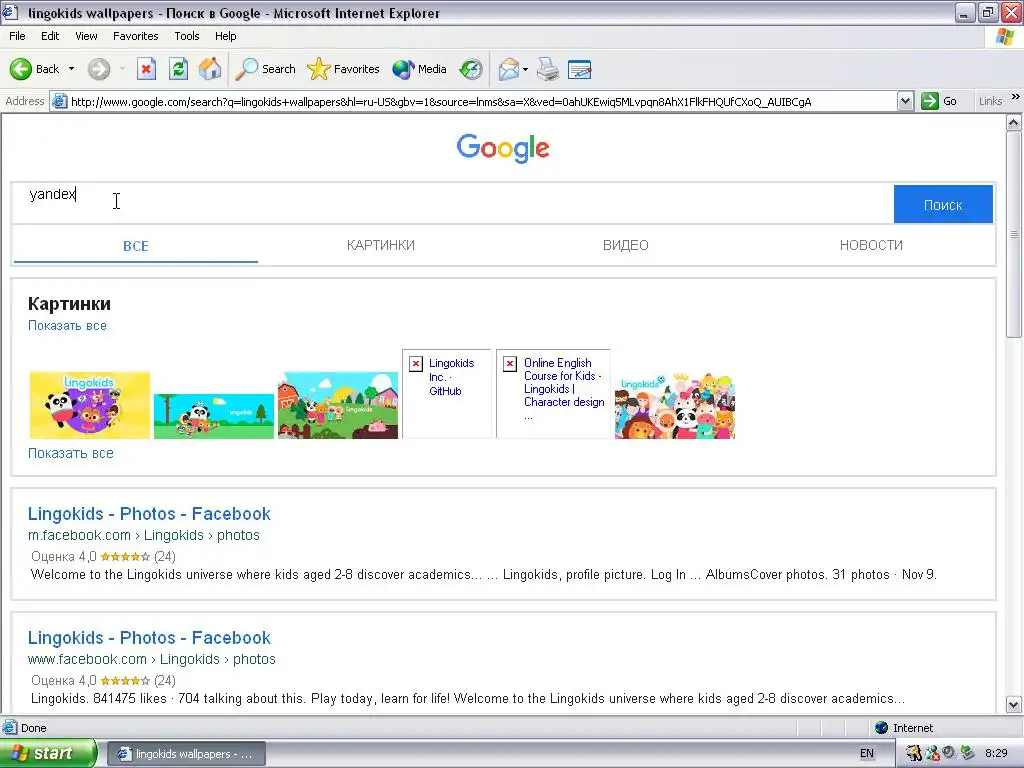Click the scrollbar down arrow
1024x768 pixels.
(1014, 705)
